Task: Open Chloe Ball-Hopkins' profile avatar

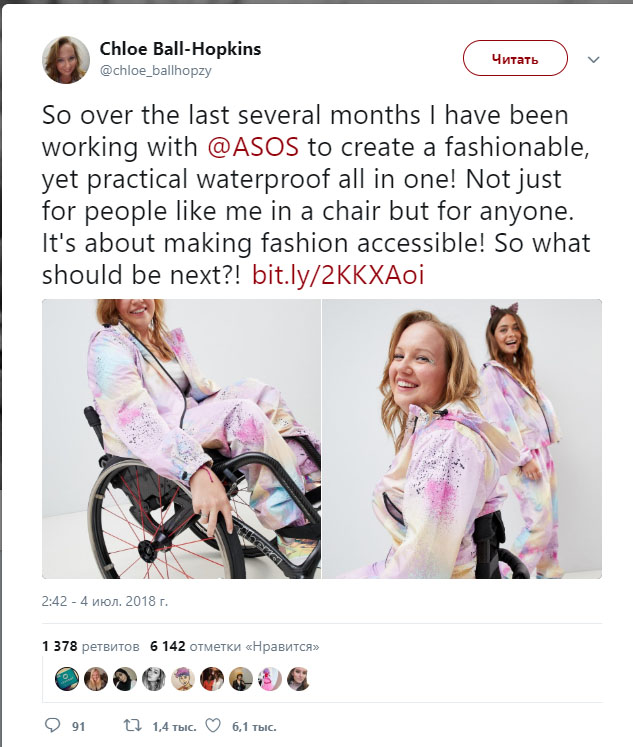Action: pyautogui.click(x=66, y=59)
